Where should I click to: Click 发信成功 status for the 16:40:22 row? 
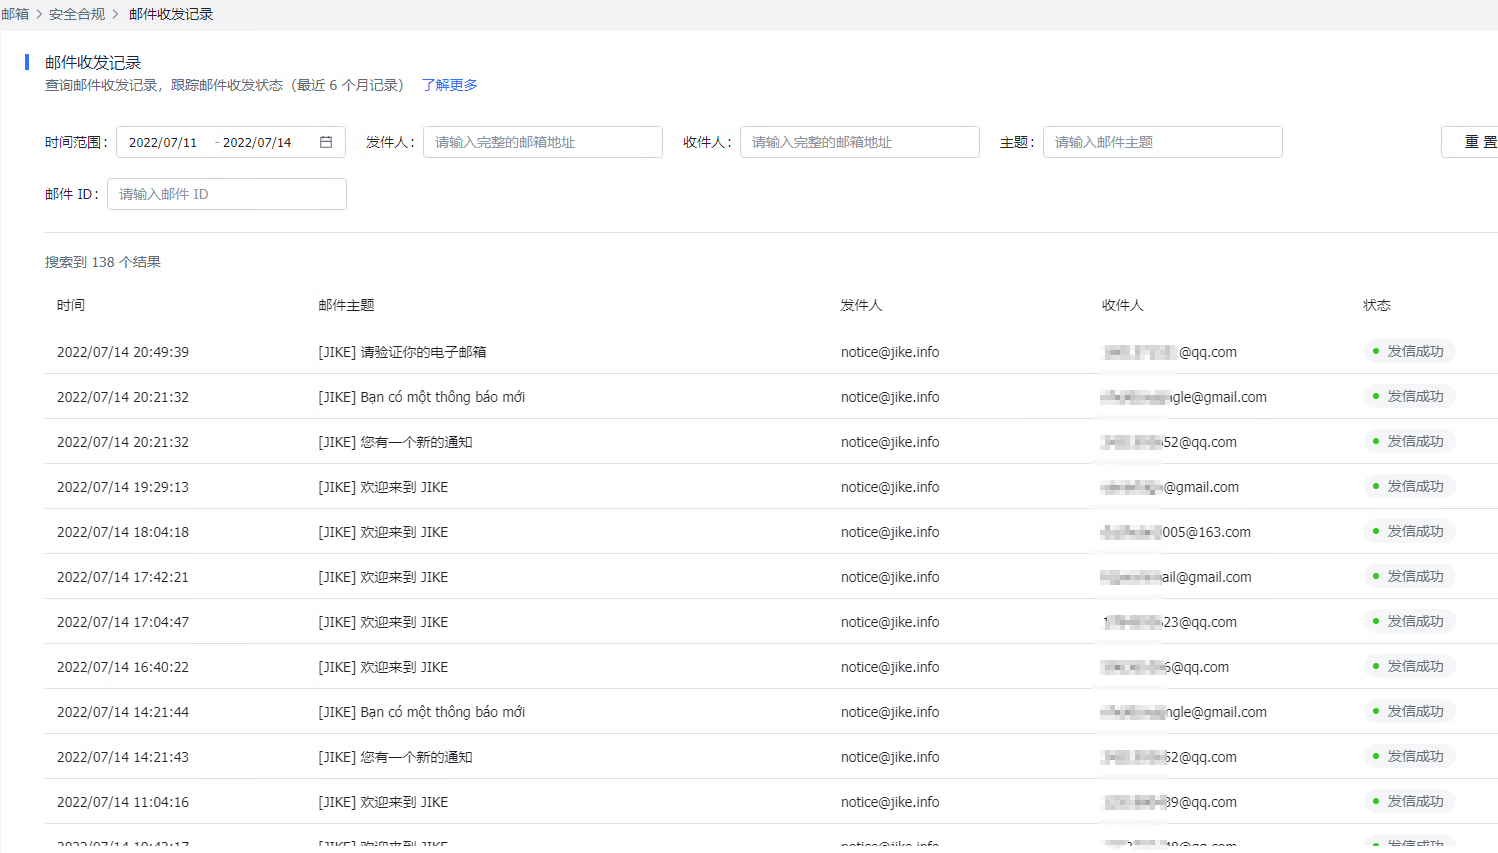point(1409,666)
